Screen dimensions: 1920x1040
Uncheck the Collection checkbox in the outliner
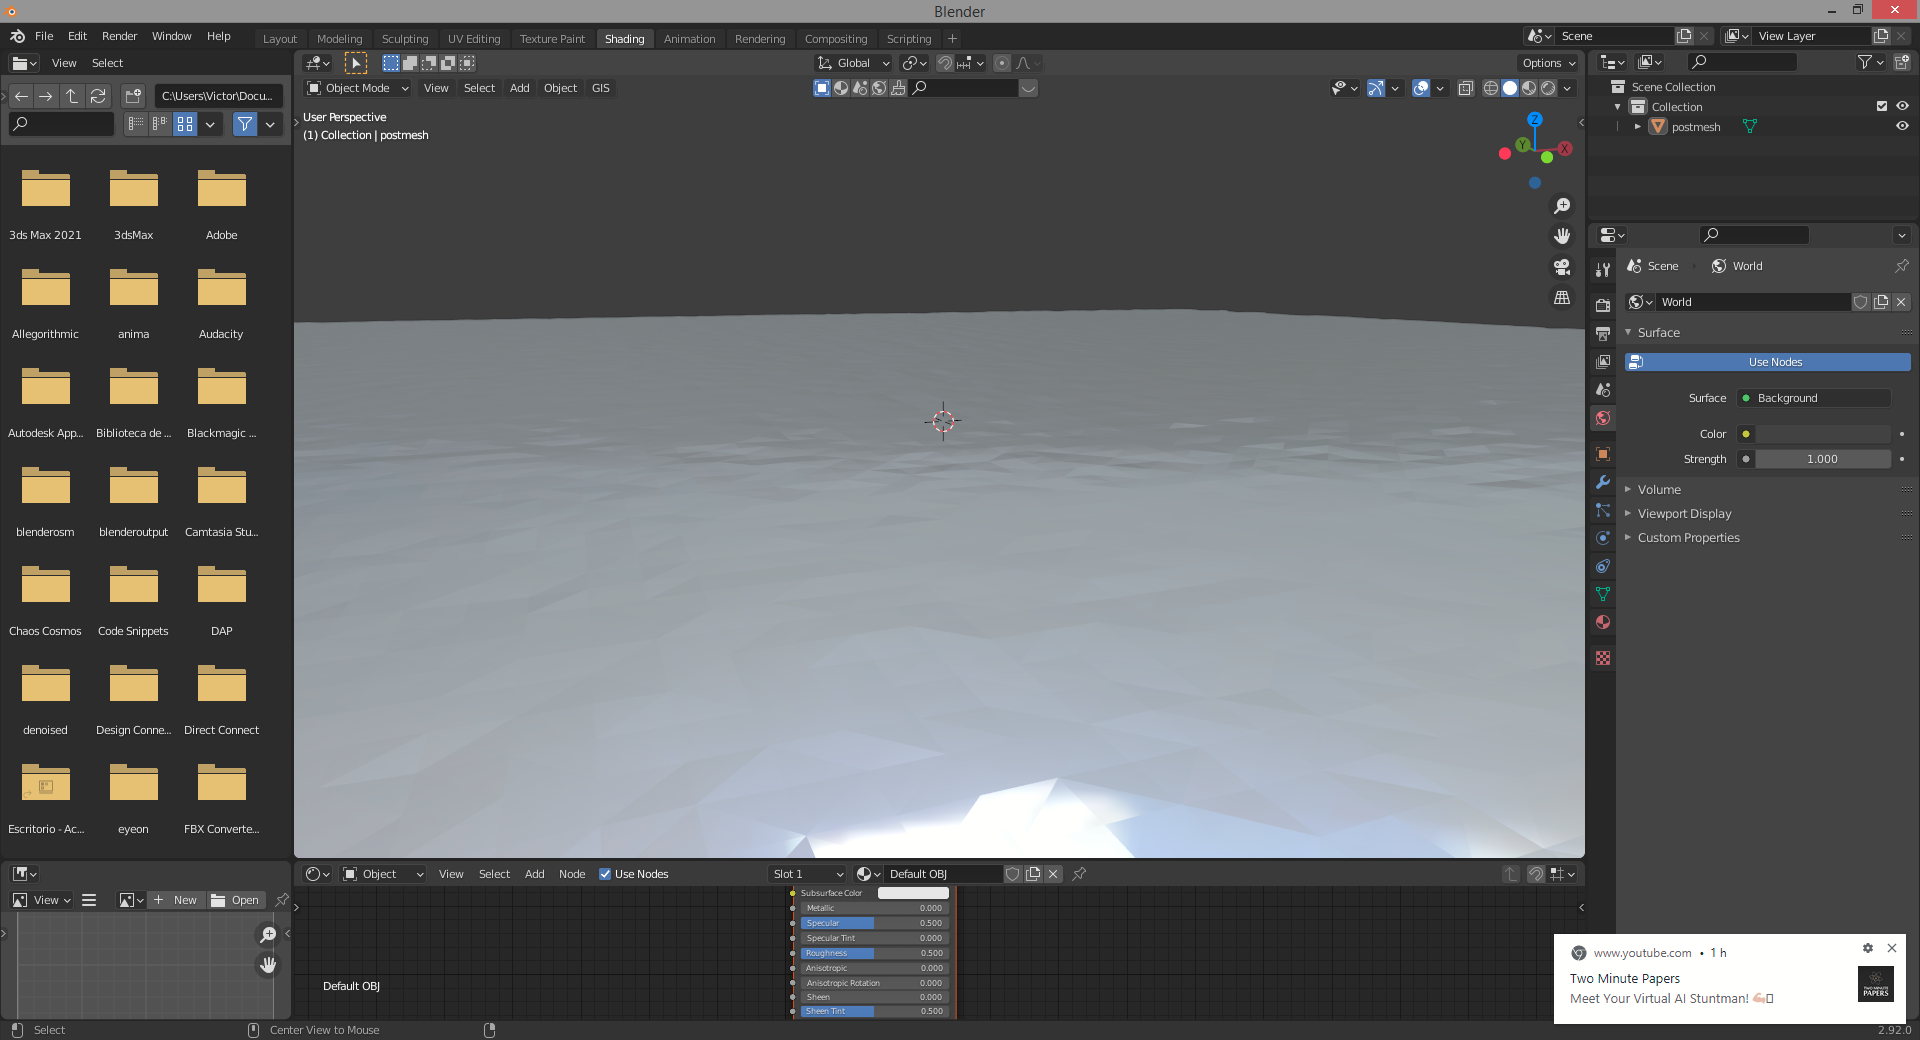[1883, 106]
